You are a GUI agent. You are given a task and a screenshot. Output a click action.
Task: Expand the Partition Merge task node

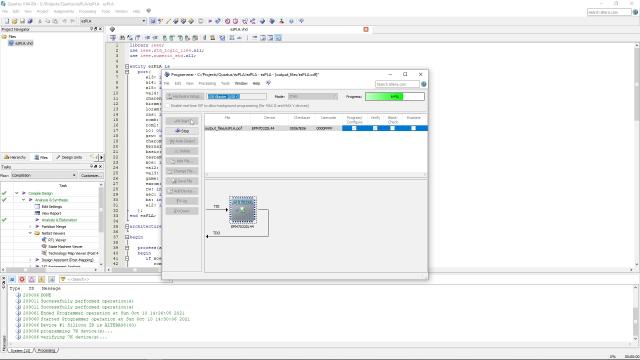tap(30, 227)
